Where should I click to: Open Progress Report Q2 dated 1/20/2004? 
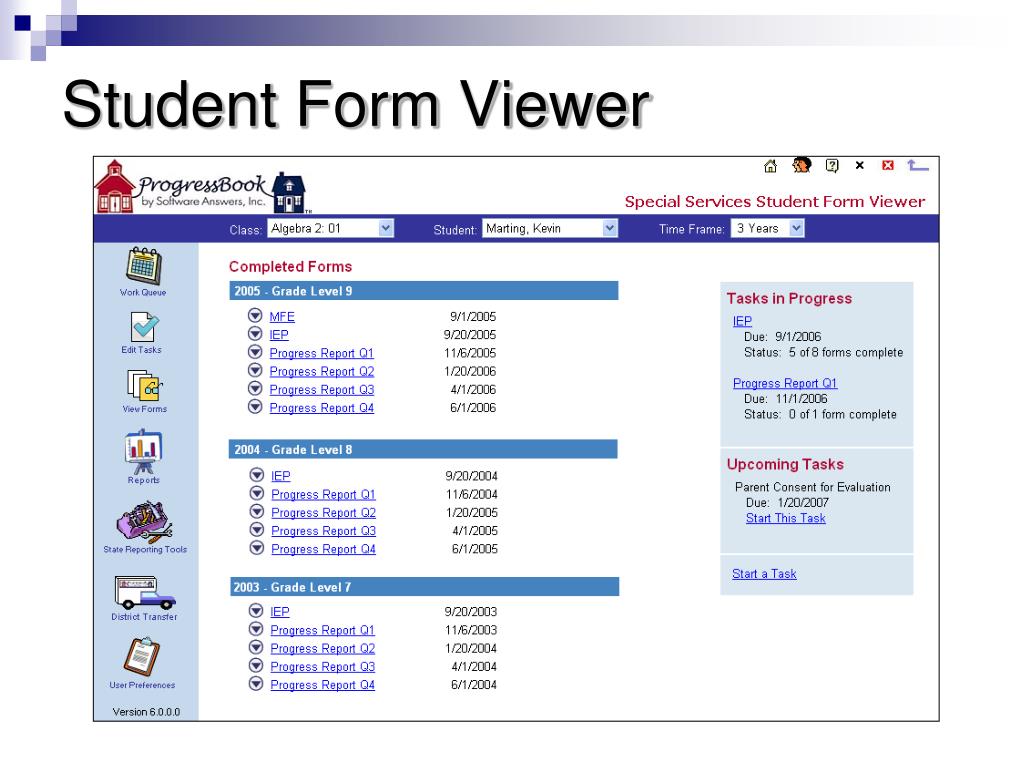pyautogui.click(x=323, y=648)
